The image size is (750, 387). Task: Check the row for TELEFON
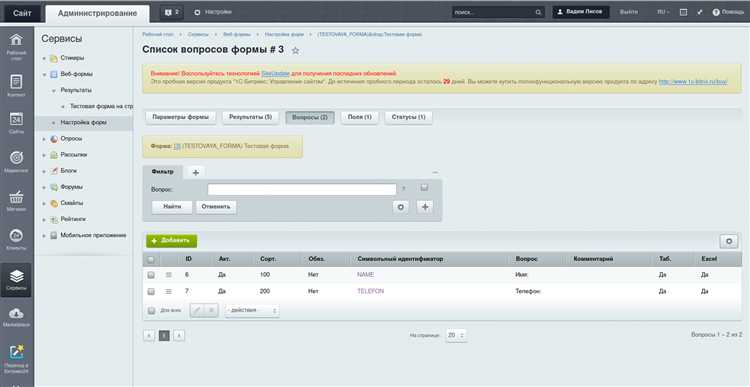[x=151, y=291]
